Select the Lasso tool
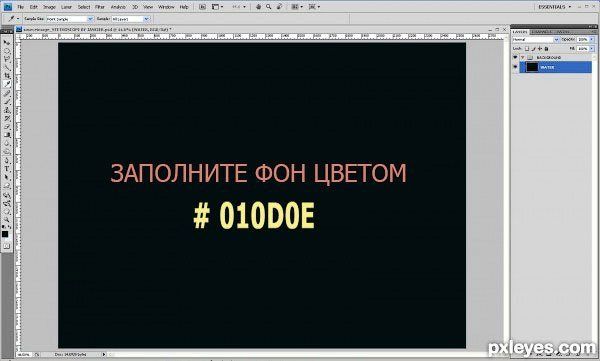The image size is (600, 361). 7,59
